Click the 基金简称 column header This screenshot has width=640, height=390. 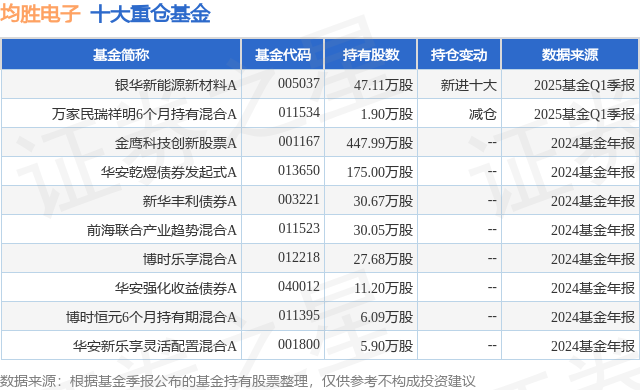[121, 55]
